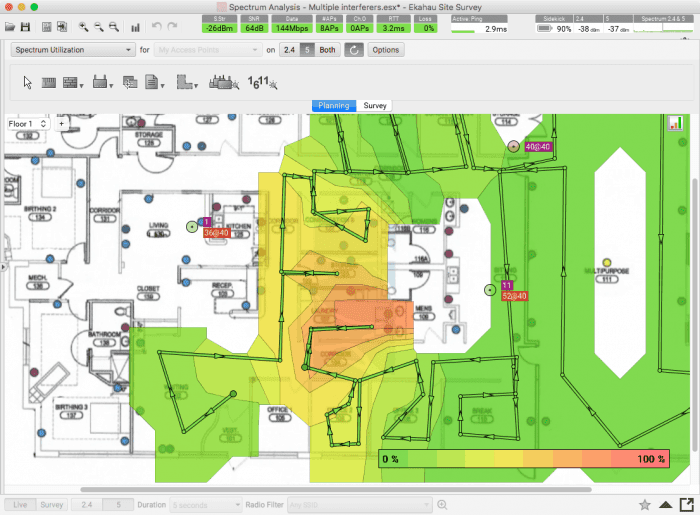The height and width of the screenshot is (515, 700).
Task: Expand the wall tool type arrow
Action: tap(81, 85)
